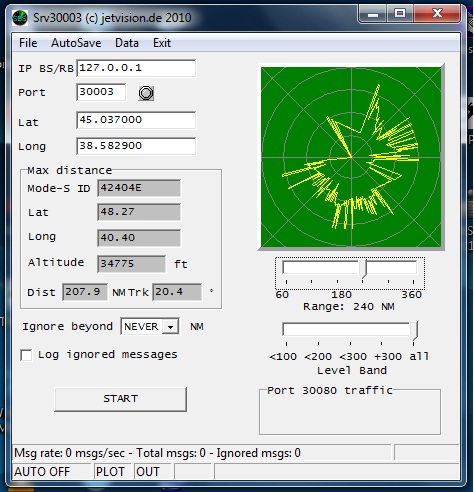The height and width of the screenshot is (492, 474).
Task: Click the Level Band slider thumb
Action: click(414, 331)
